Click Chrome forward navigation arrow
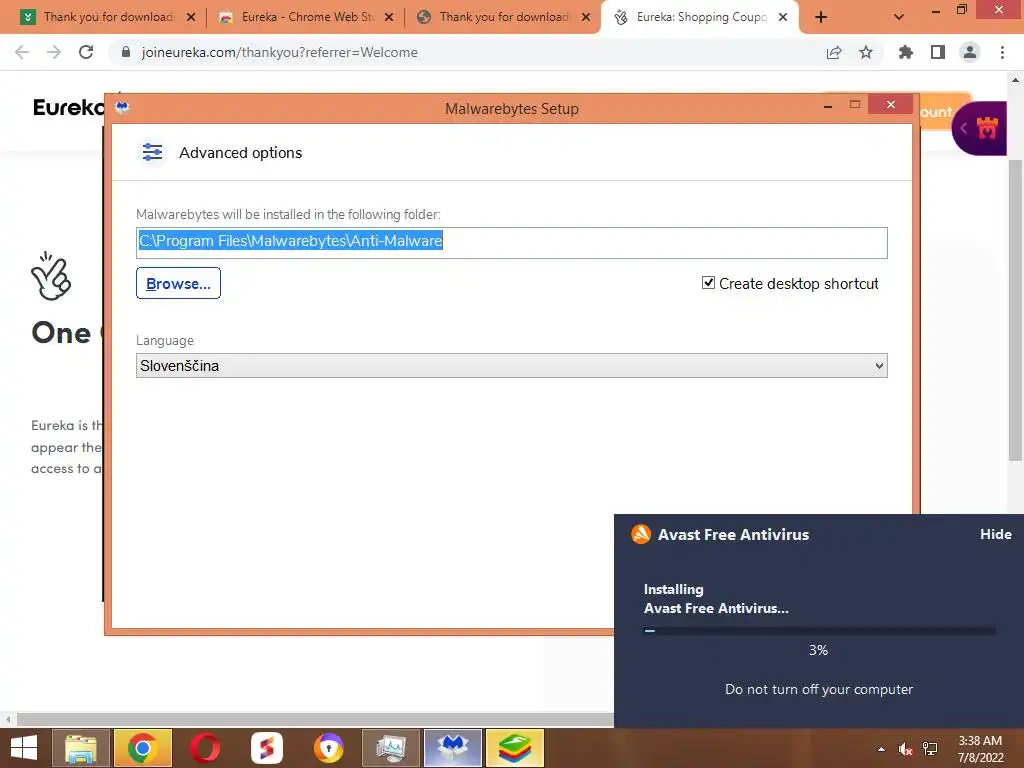 (x=54, y=52)
